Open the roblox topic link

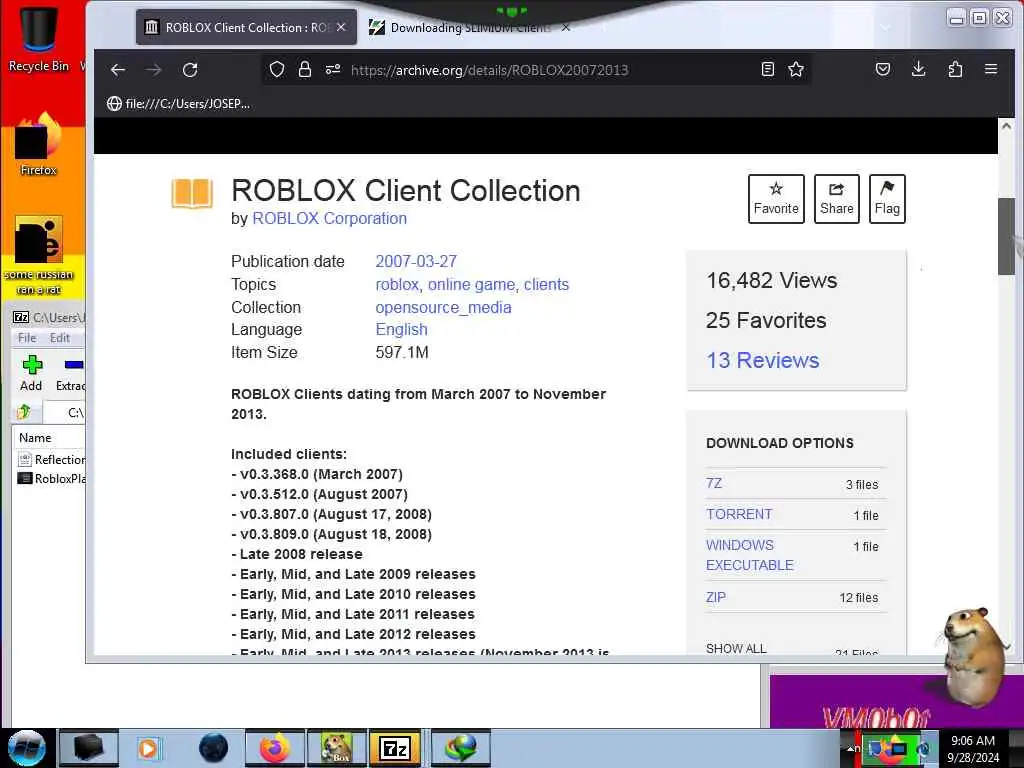(x=397, y=285)
